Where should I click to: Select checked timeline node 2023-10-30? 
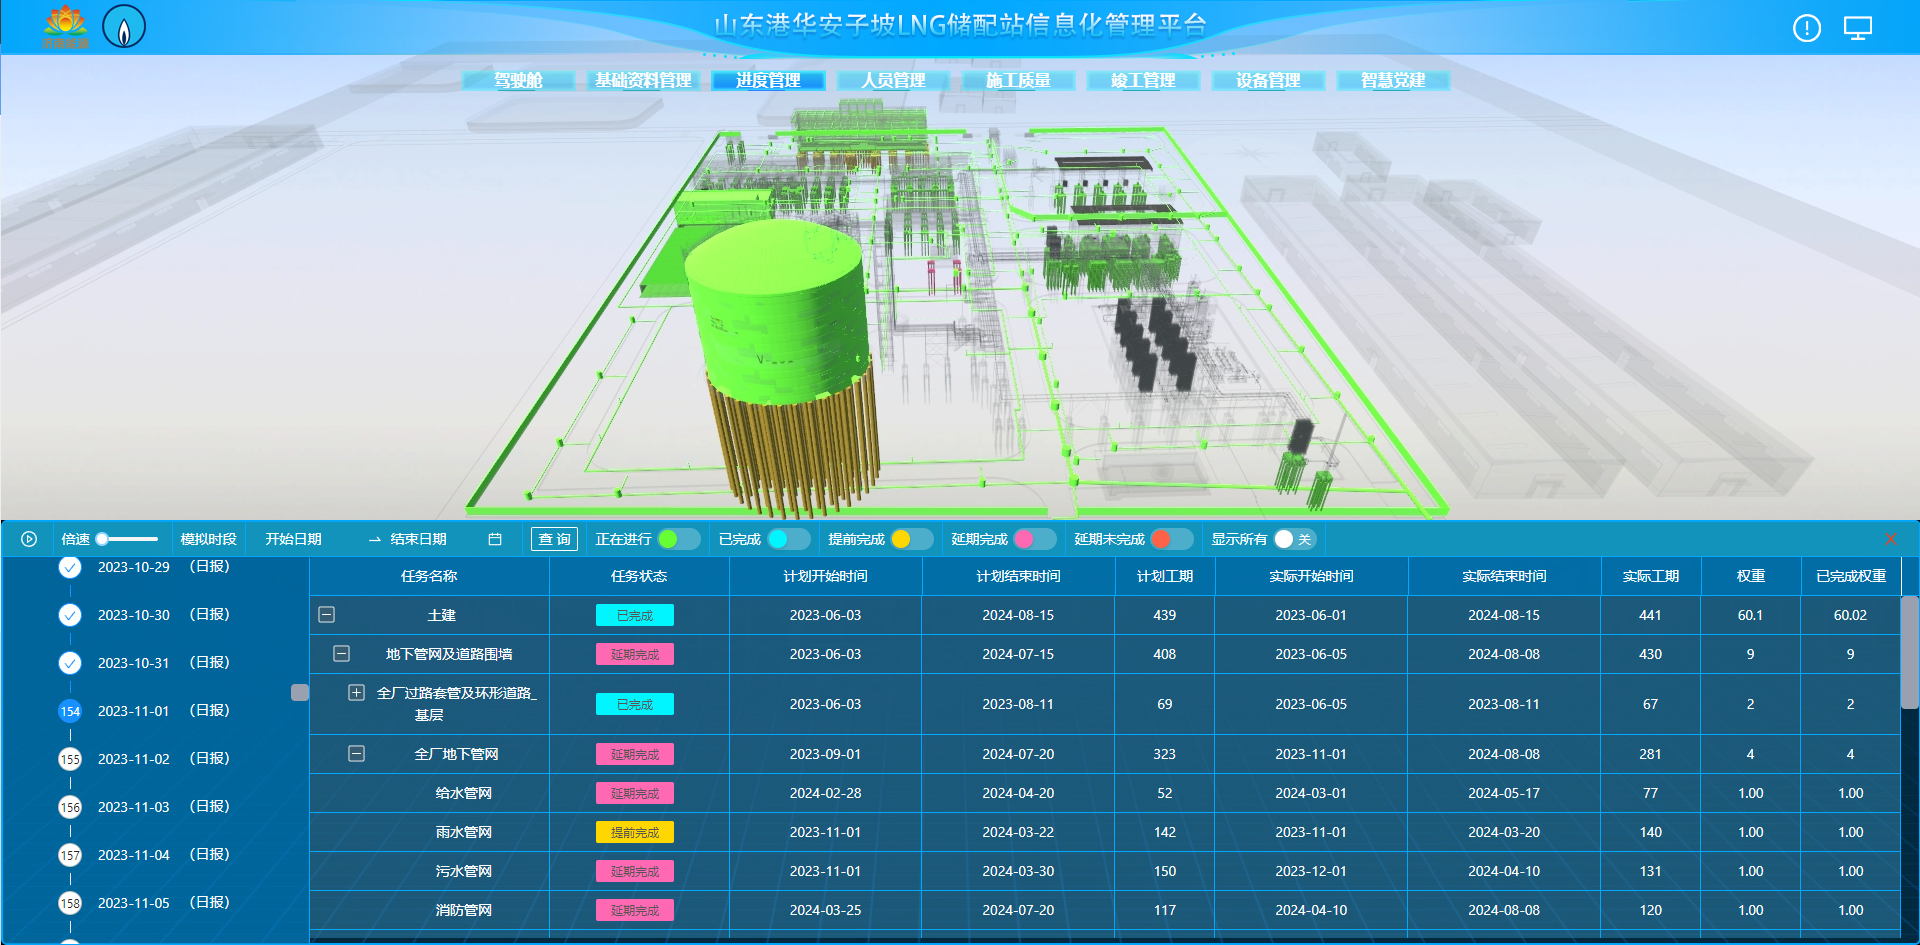(70, 615)
